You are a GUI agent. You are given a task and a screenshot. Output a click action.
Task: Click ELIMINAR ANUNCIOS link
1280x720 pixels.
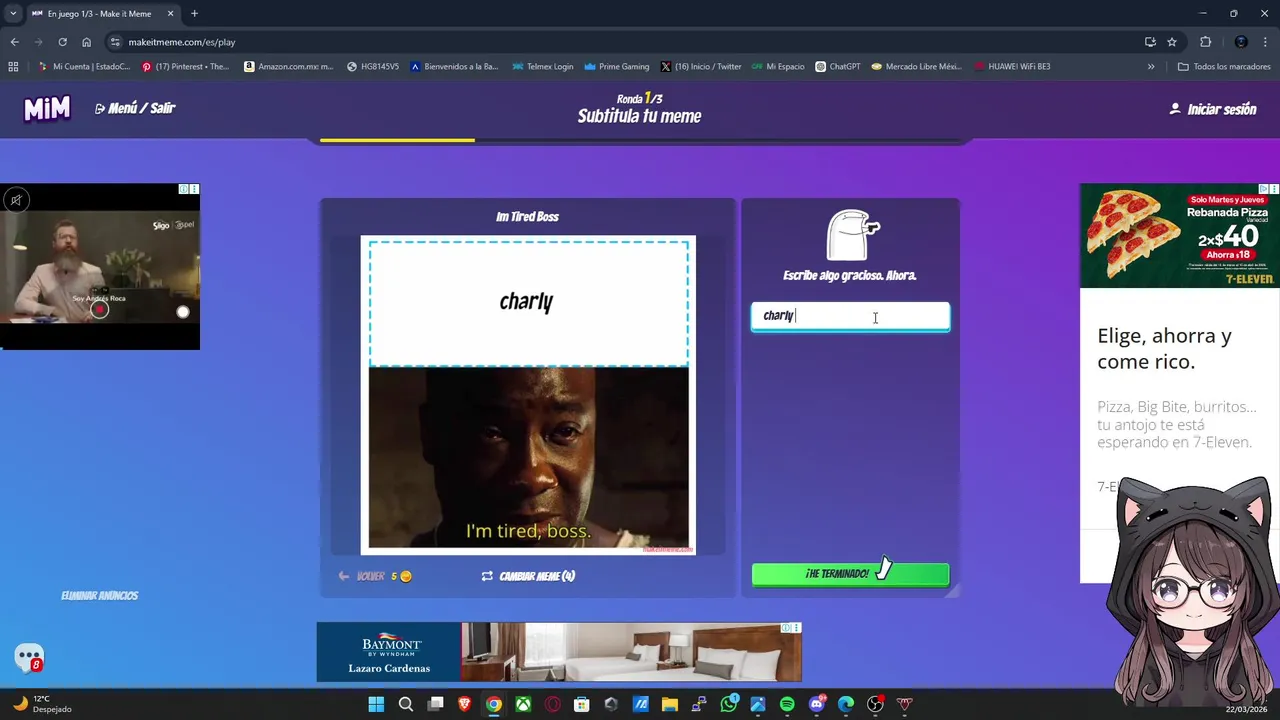99,595
